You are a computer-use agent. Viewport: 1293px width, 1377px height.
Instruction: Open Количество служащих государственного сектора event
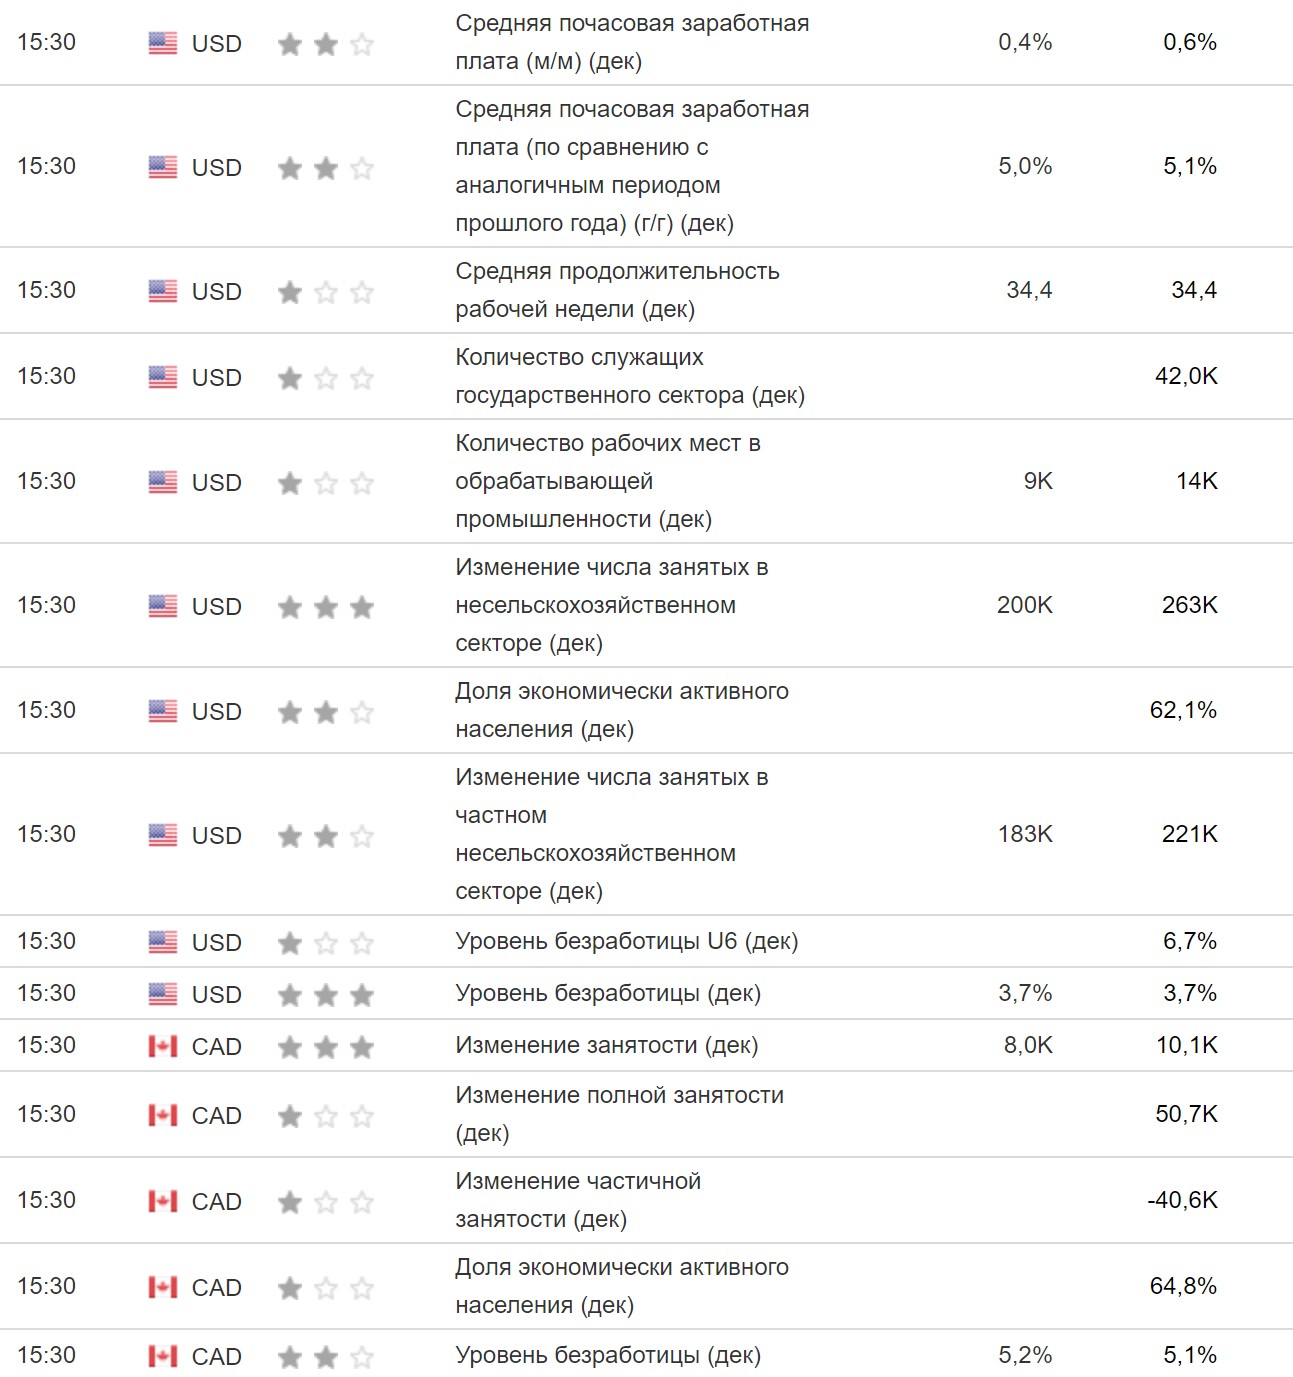coord(629,376)
